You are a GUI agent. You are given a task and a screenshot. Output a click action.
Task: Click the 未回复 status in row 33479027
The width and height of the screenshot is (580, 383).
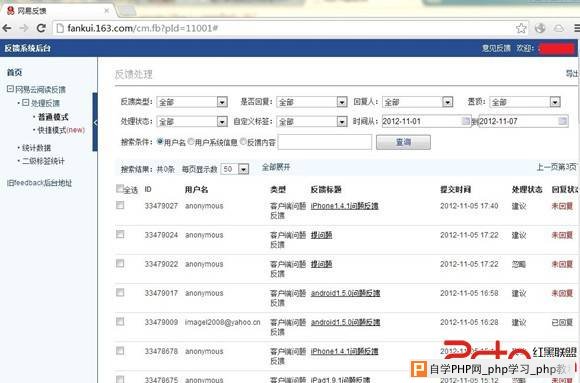[x=562, y=206]
